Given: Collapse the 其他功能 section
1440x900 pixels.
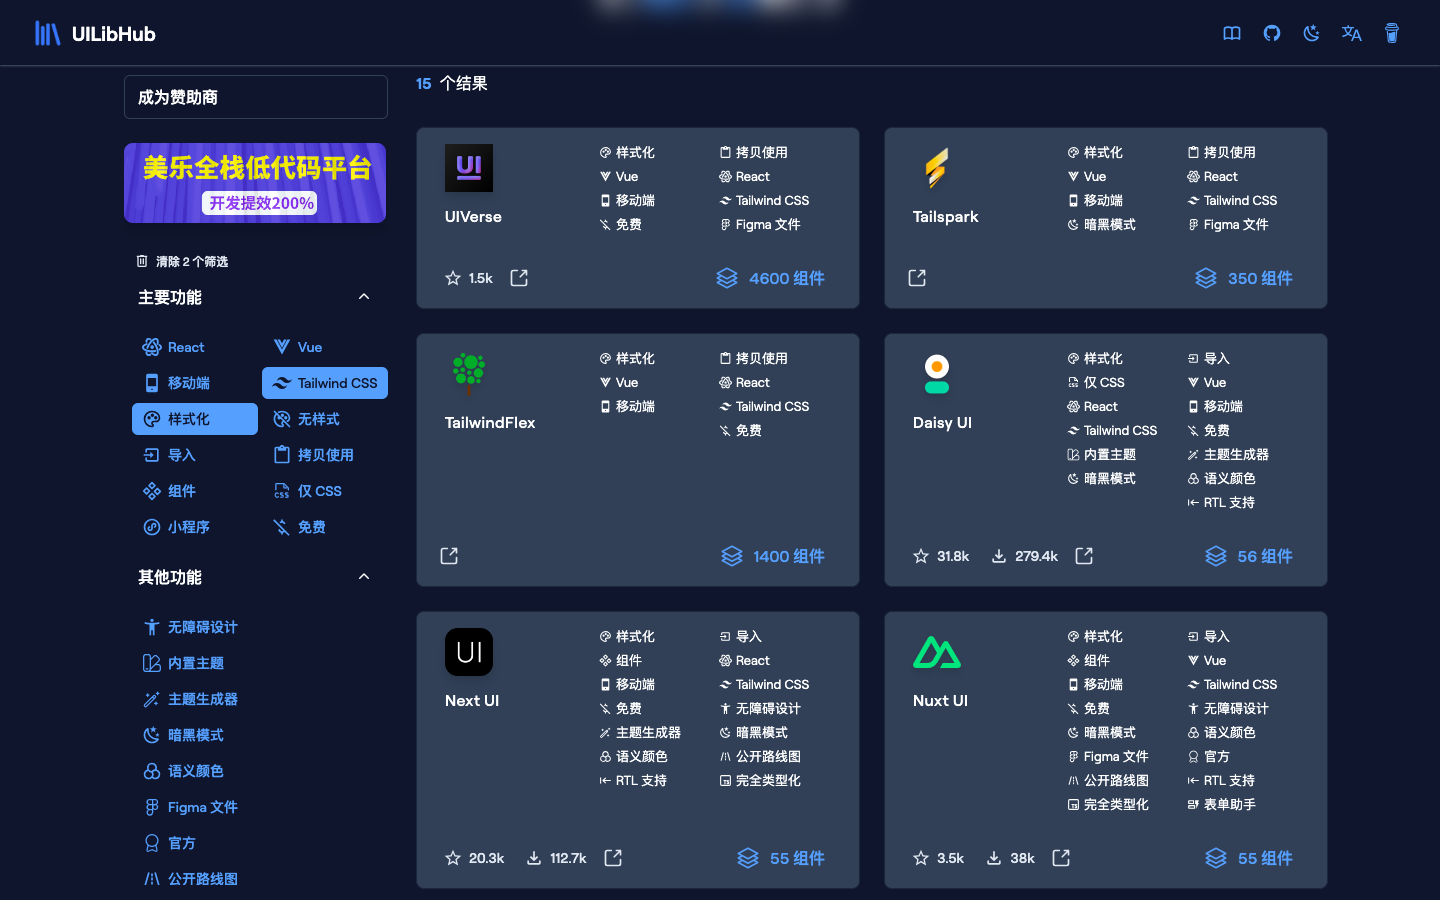Looking at the screenshot, I should 364,577.
